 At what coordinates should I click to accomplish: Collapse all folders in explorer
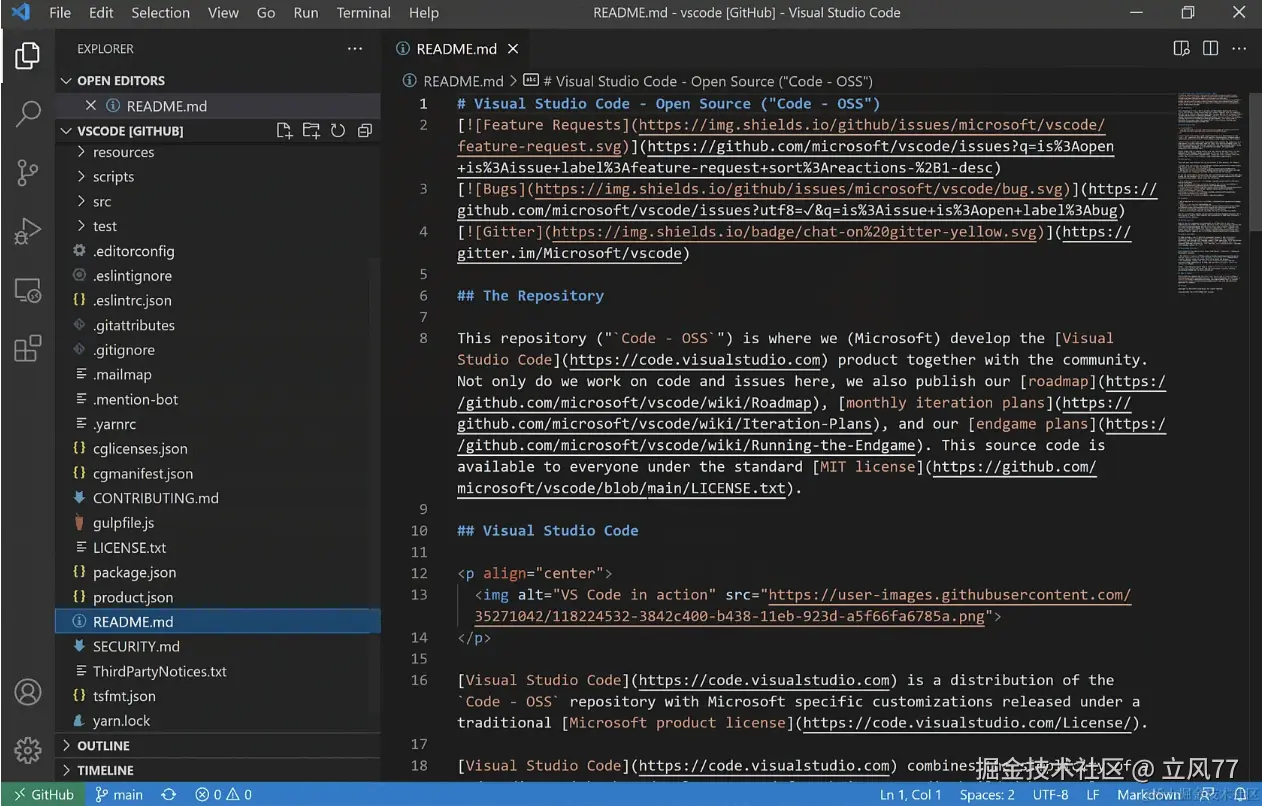(x=365, y=131)
